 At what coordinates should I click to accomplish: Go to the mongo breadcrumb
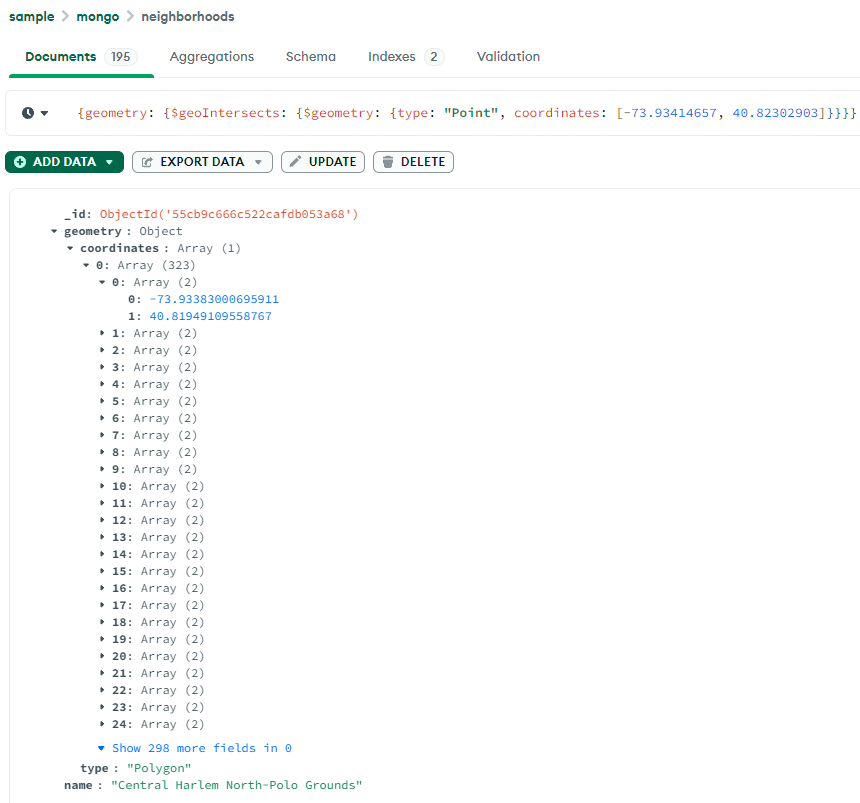coord(98,16)
